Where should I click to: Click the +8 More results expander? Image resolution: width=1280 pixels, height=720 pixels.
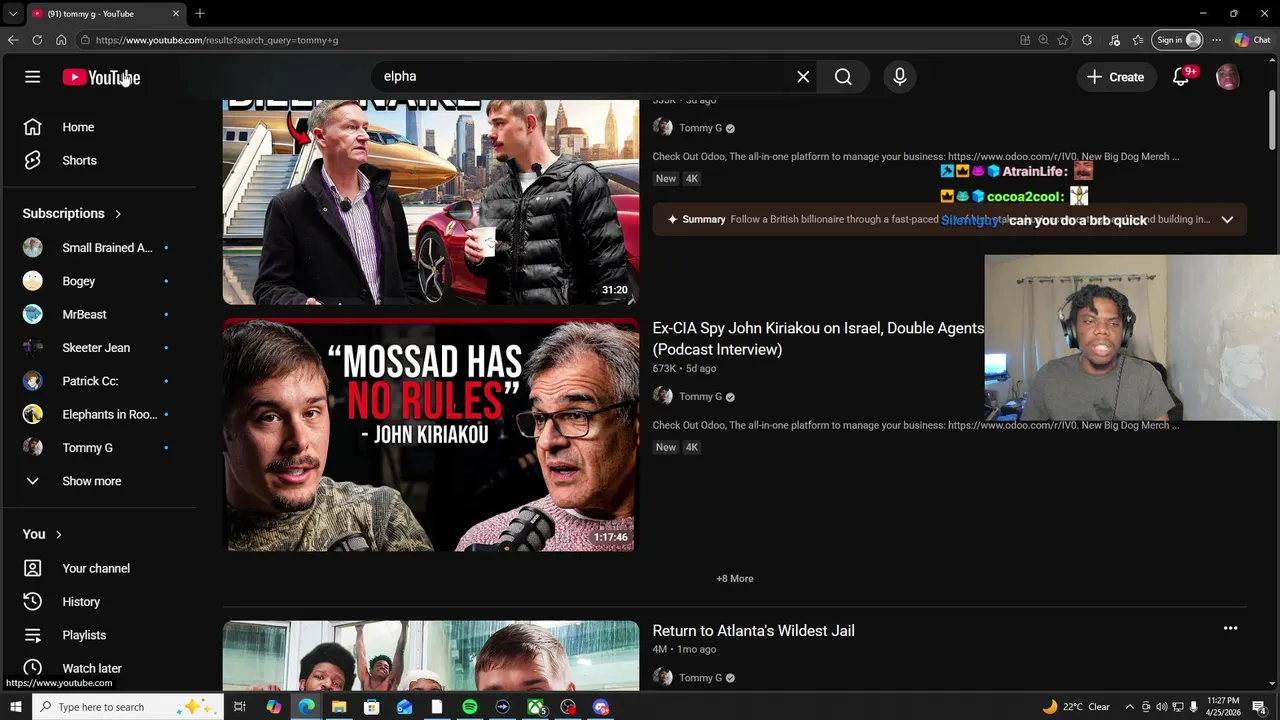click(735, 578)
